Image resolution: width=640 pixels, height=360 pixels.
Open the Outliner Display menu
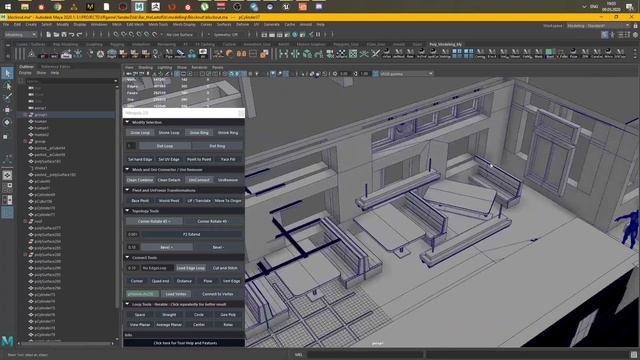point(25,73)
